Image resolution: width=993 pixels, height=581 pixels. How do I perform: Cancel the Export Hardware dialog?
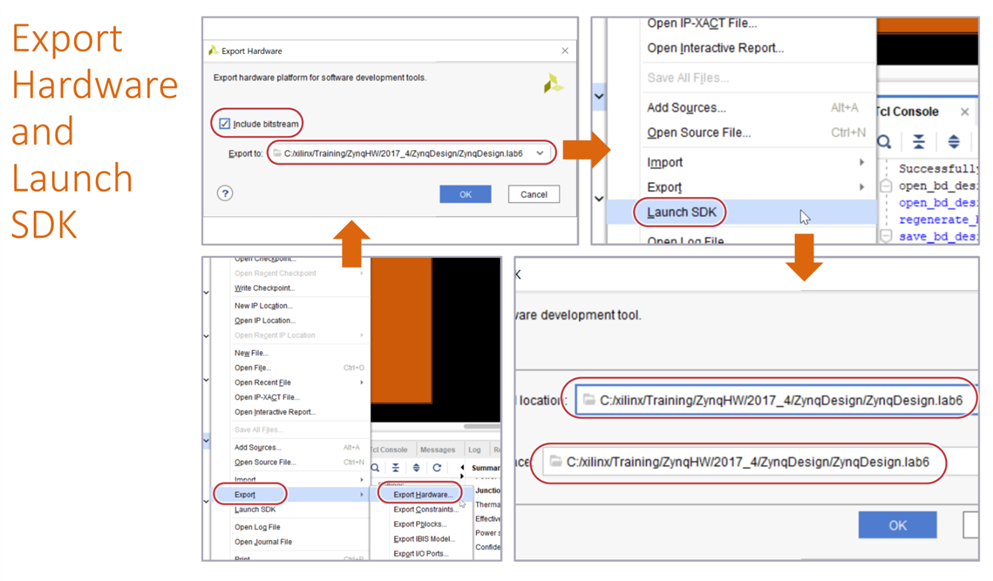[534, 195]
